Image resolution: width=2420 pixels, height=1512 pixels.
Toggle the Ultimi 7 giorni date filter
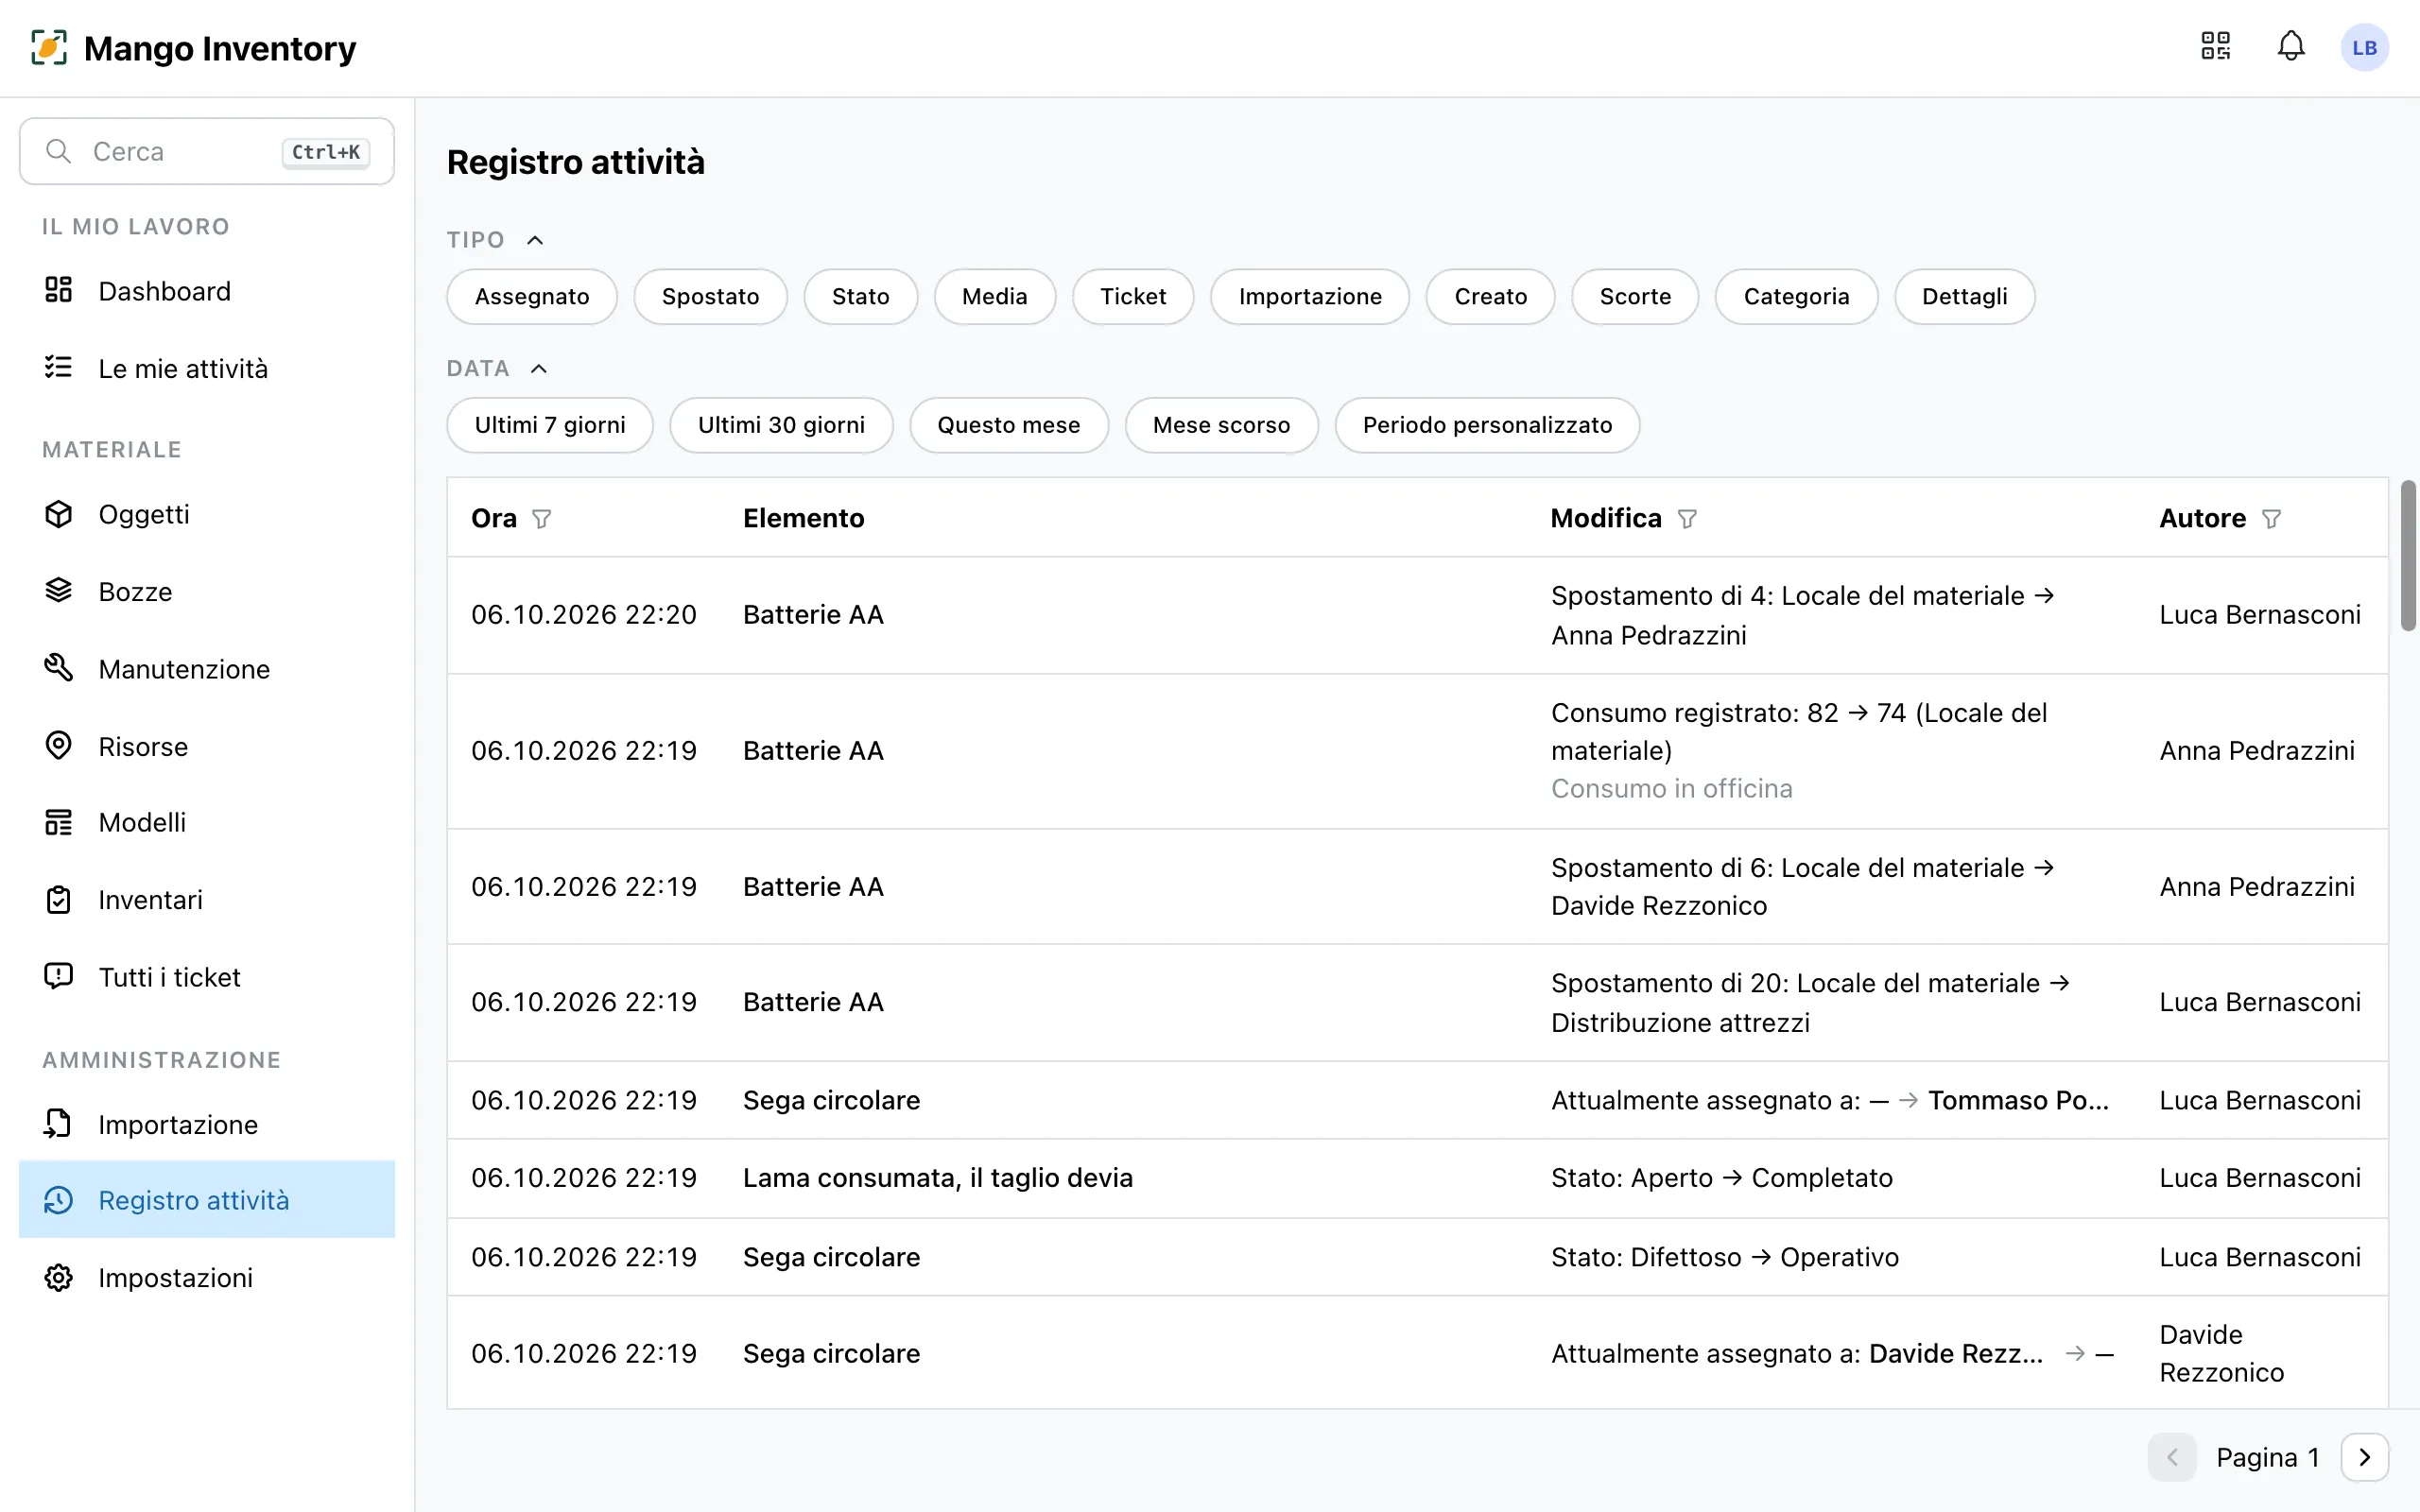(x=550, y=426)
